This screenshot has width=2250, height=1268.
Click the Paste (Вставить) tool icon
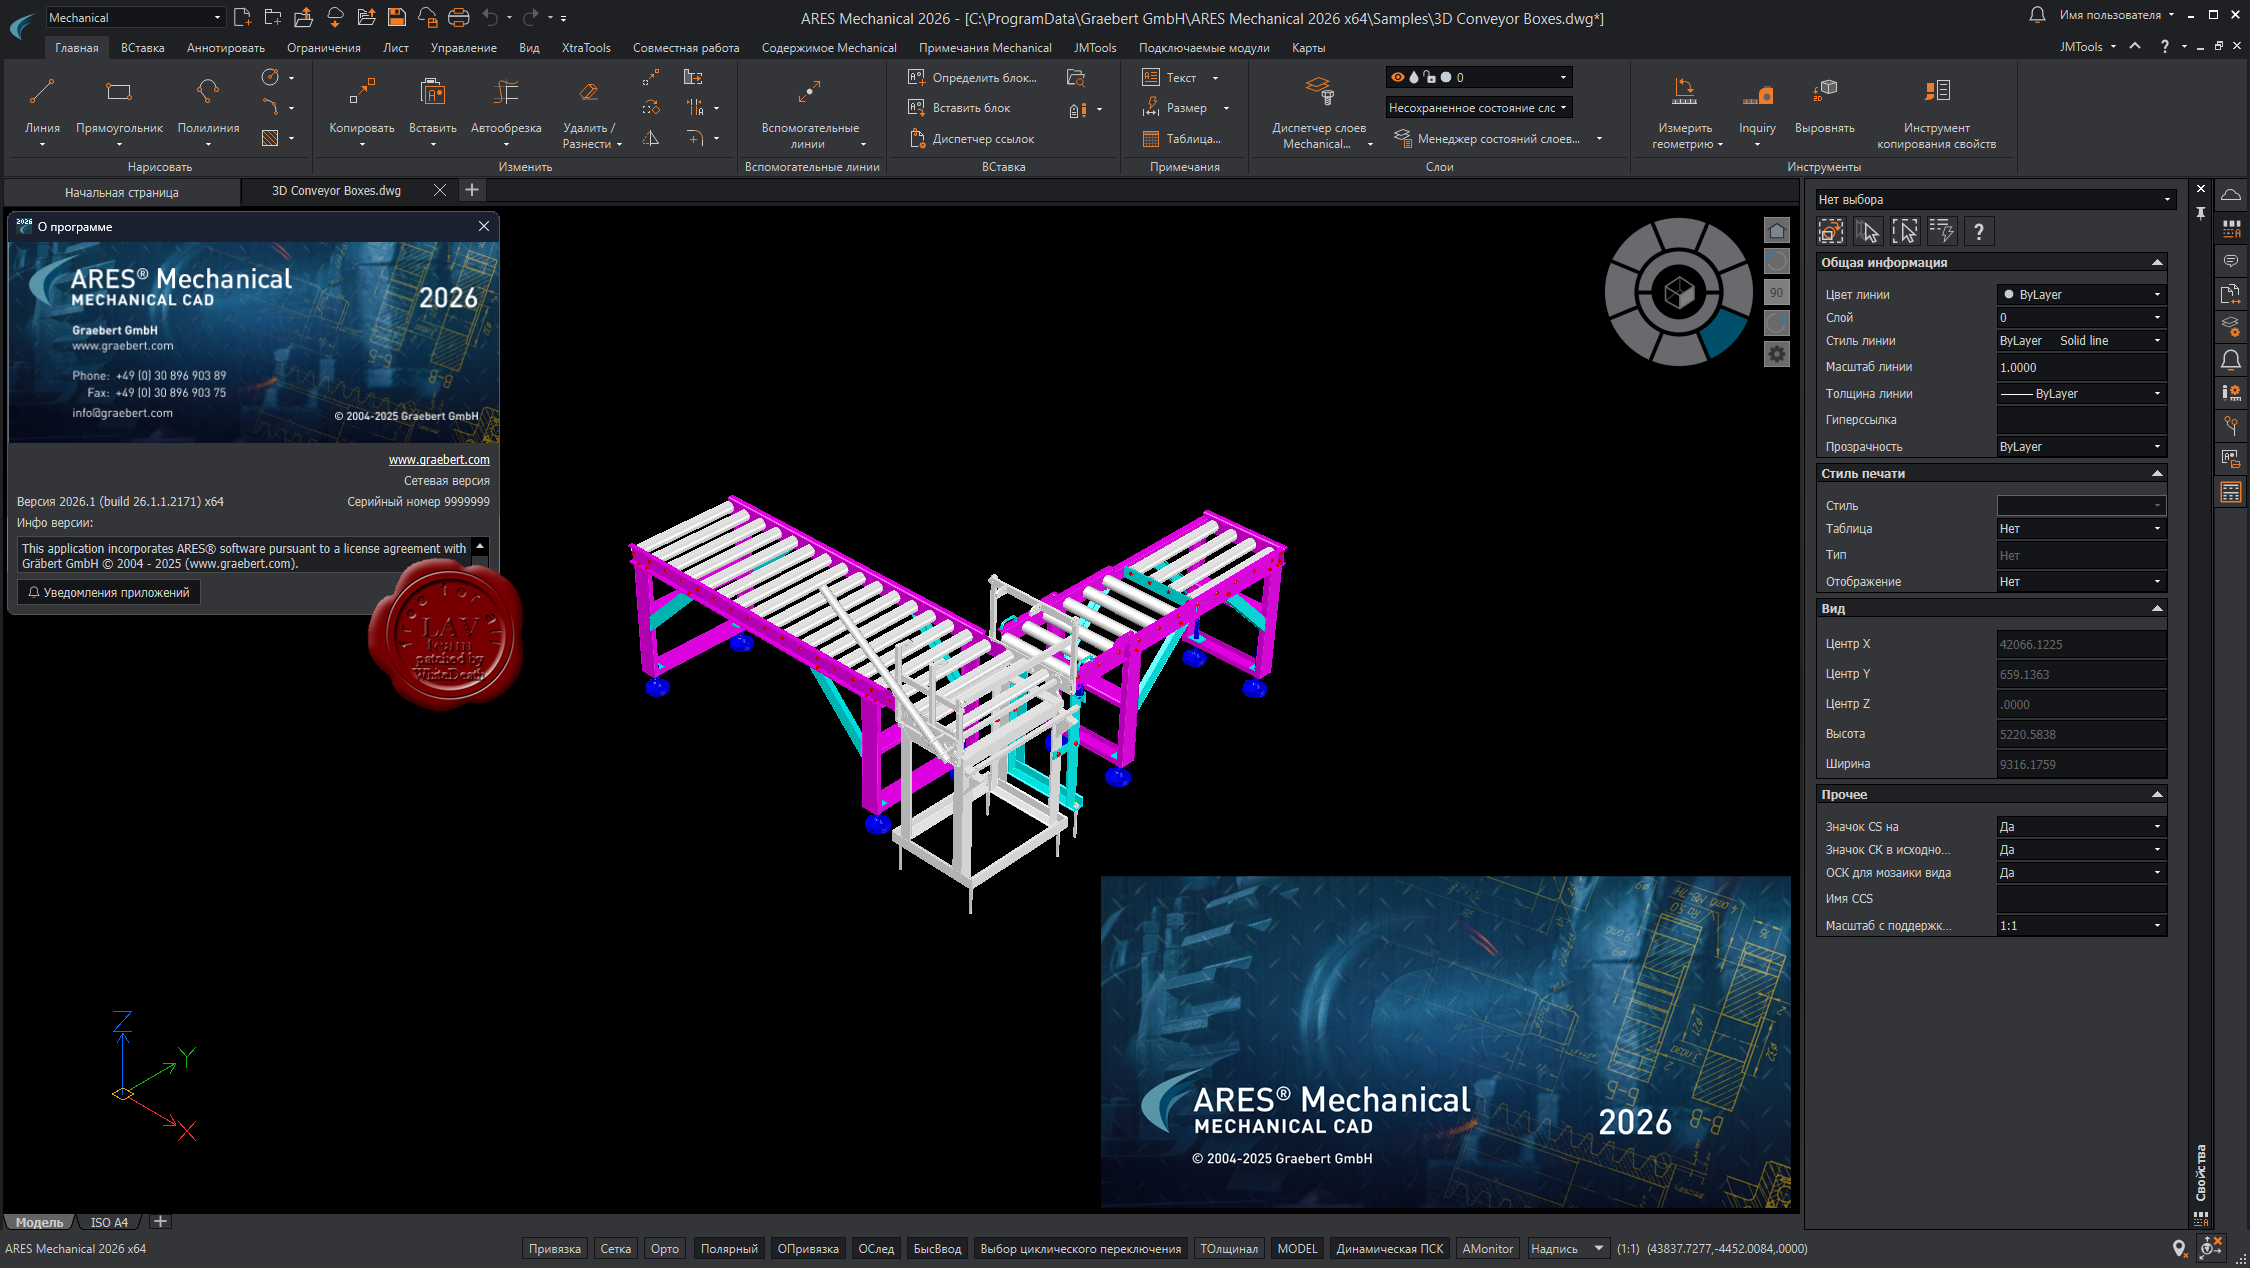pos(432,92)
